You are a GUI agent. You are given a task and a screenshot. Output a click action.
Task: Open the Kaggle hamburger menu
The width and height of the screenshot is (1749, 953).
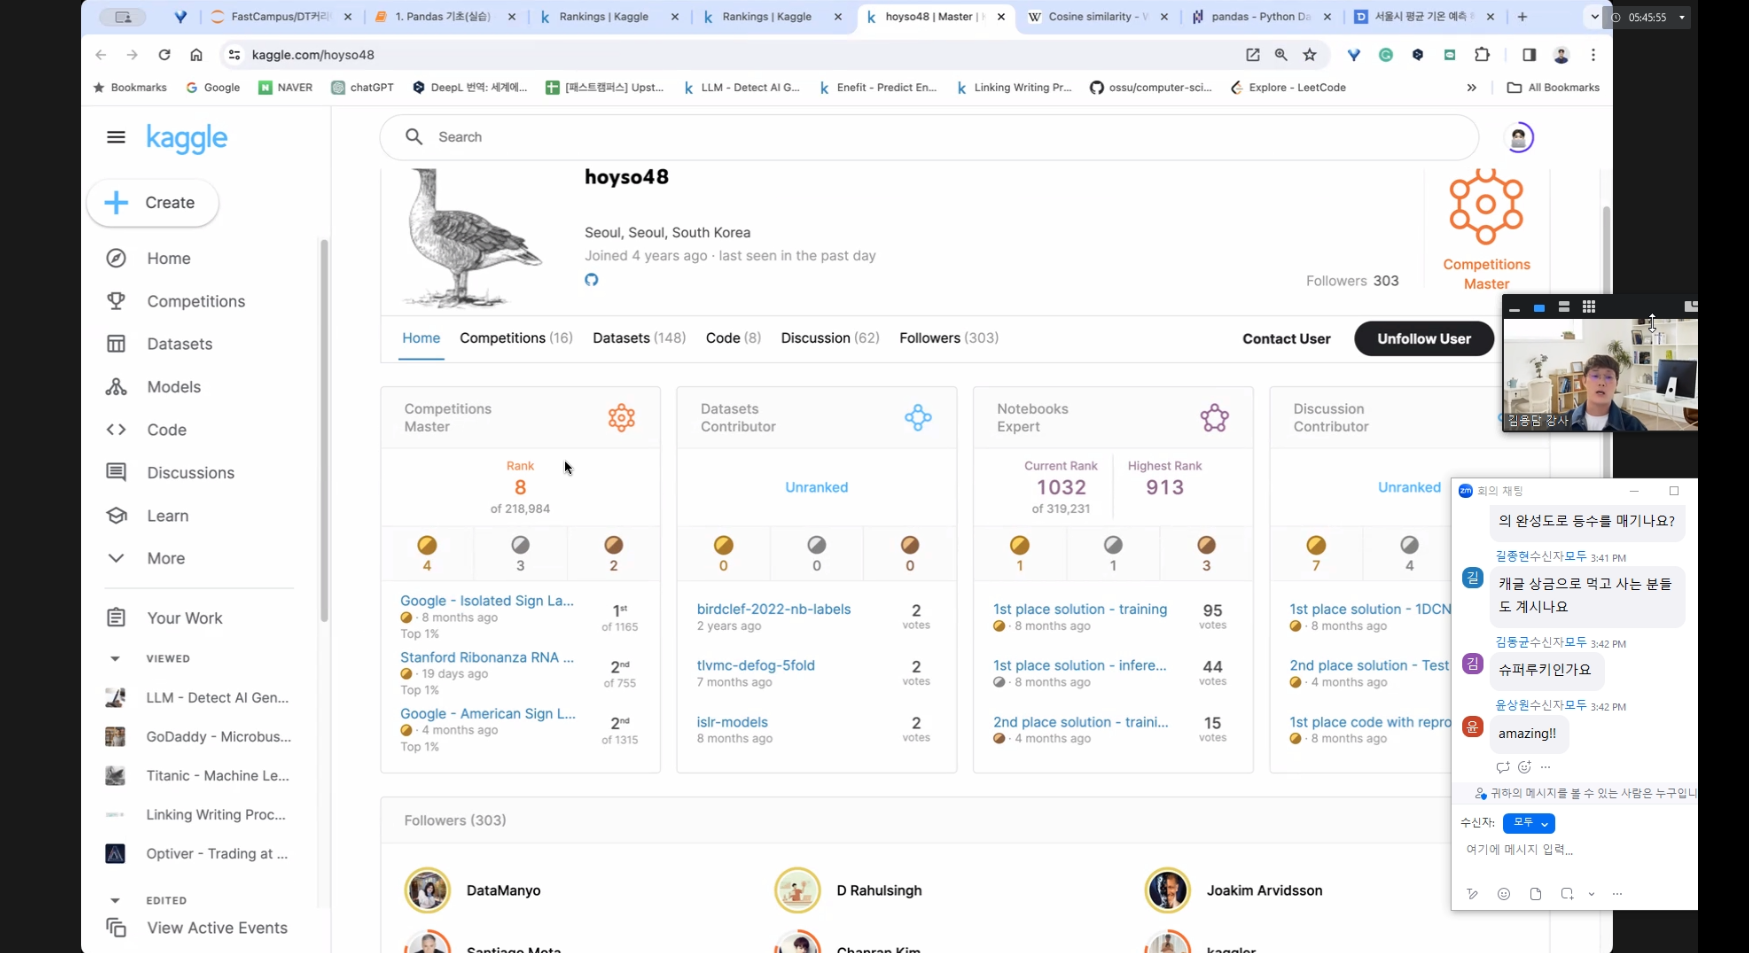pos(116,137)
